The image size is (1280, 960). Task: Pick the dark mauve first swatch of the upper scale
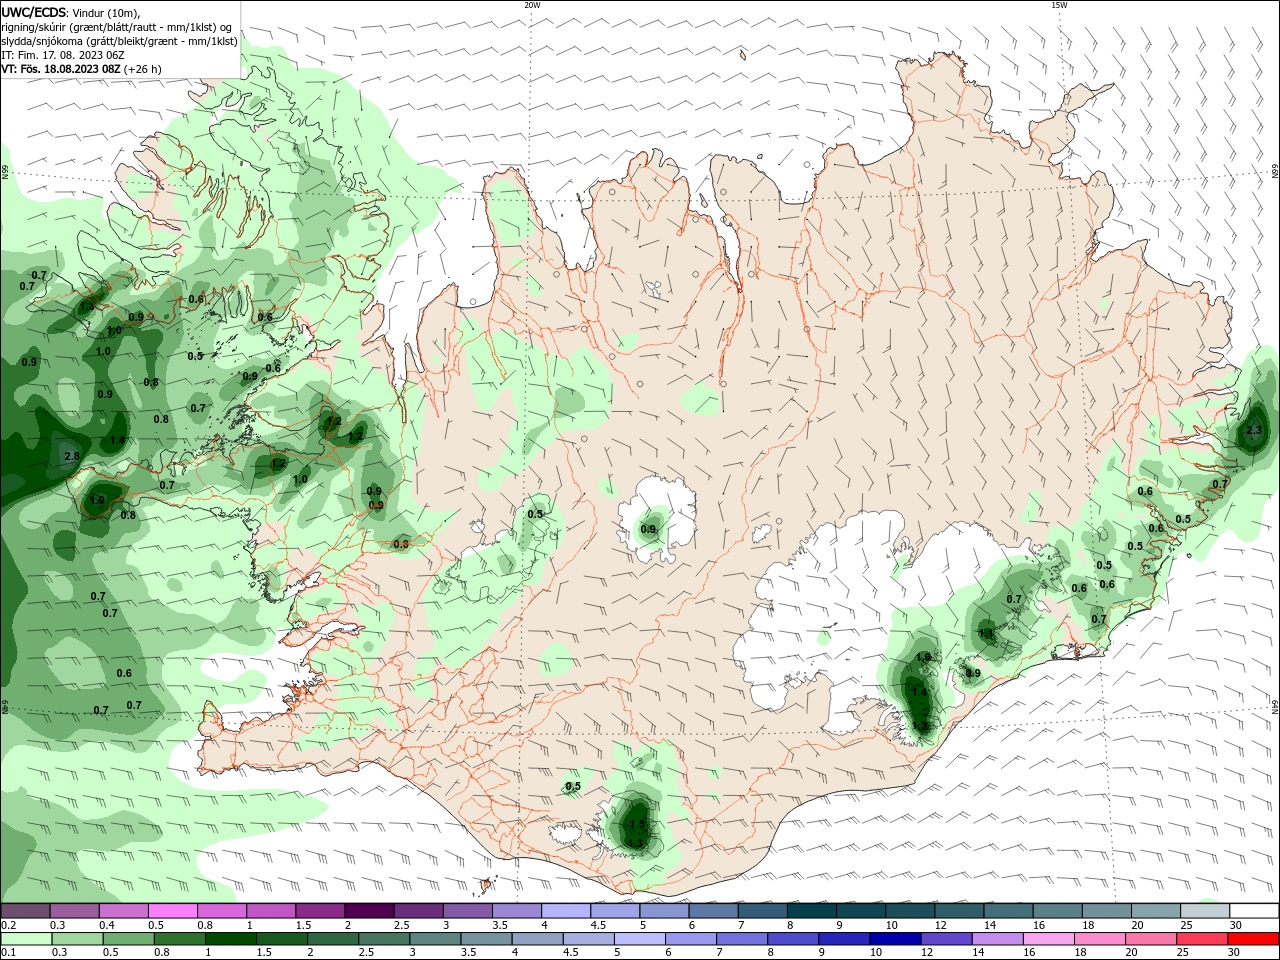click(26, 911)
